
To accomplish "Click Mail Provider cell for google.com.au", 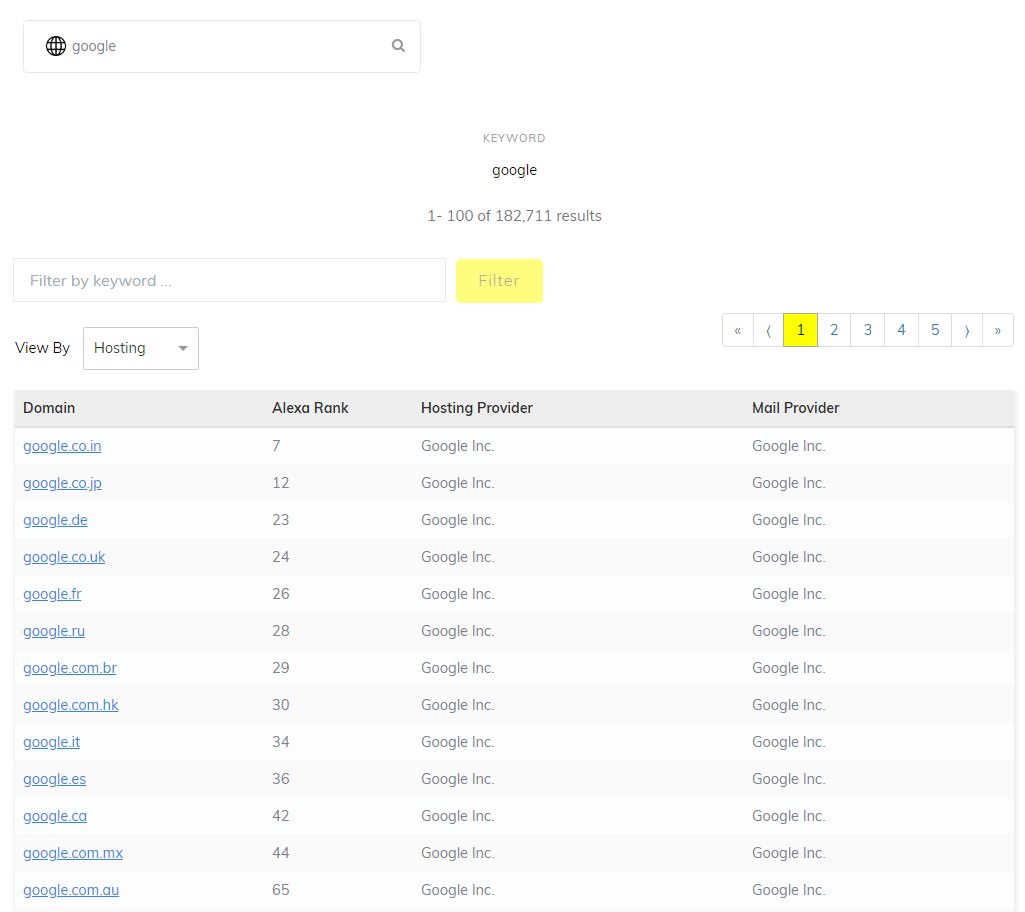I will click(x=788, y=890).
